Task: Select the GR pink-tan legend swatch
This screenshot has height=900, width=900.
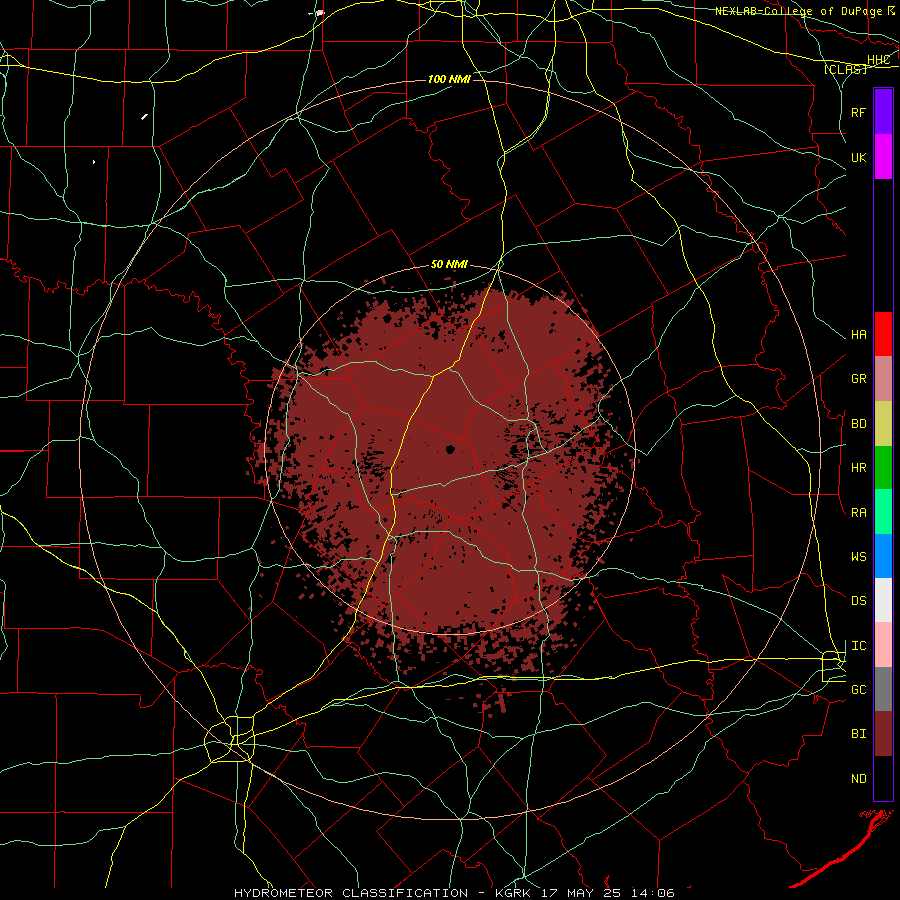Action: click(x=883, y=378)
